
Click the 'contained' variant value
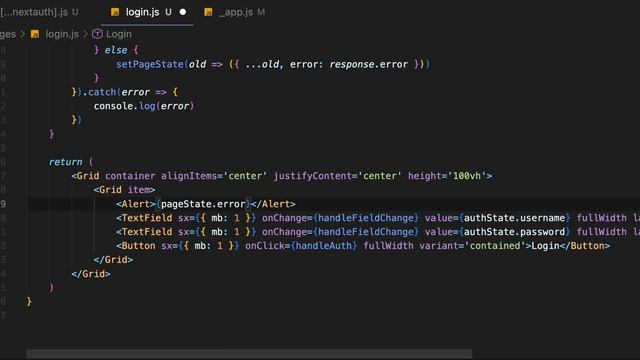(x=495, y=246)
